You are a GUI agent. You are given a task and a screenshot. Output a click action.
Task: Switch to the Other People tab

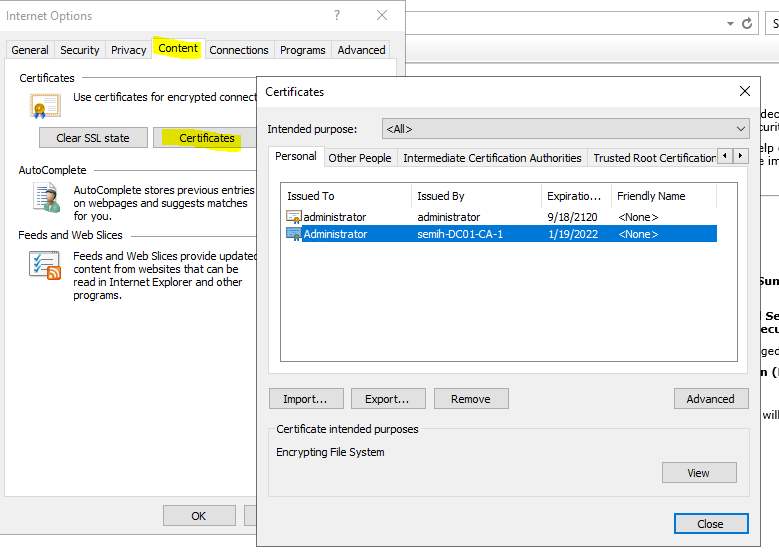[x=360, y=158]
